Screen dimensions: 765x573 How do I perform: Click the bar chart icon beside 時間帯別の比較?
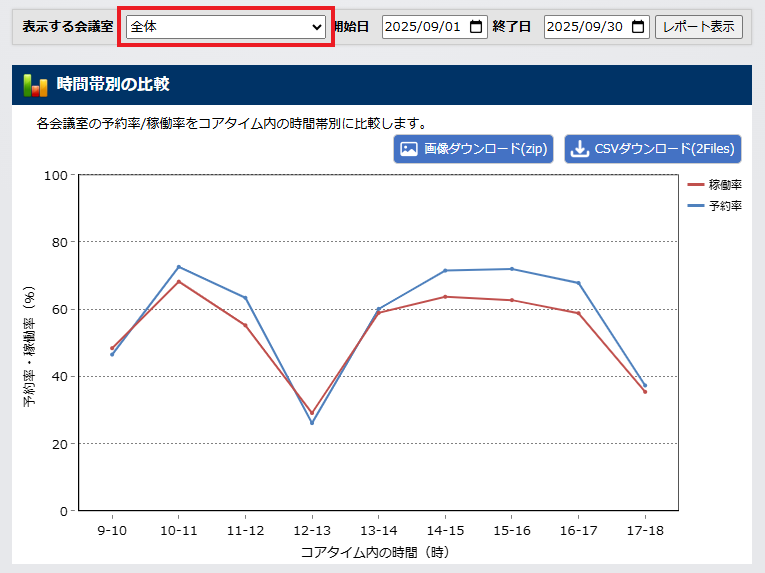pyautogui.click(x=35, y=85)
